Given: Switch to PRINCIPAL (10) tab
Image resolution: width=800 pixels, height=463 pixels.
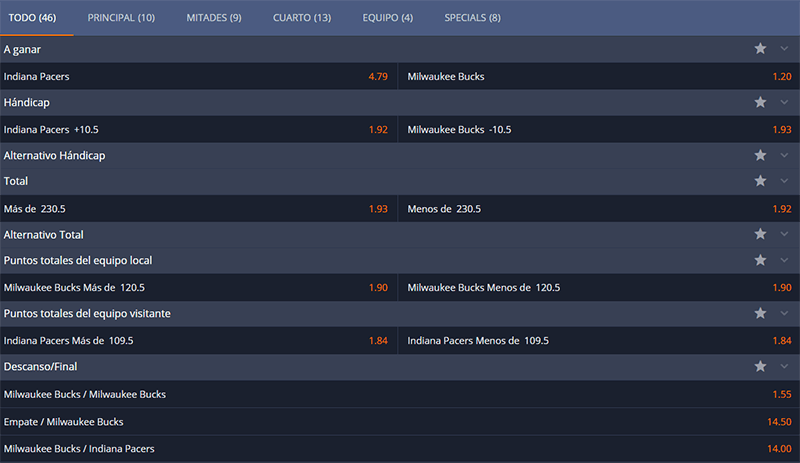Looking at the screenshot, I should coord(121,18).
